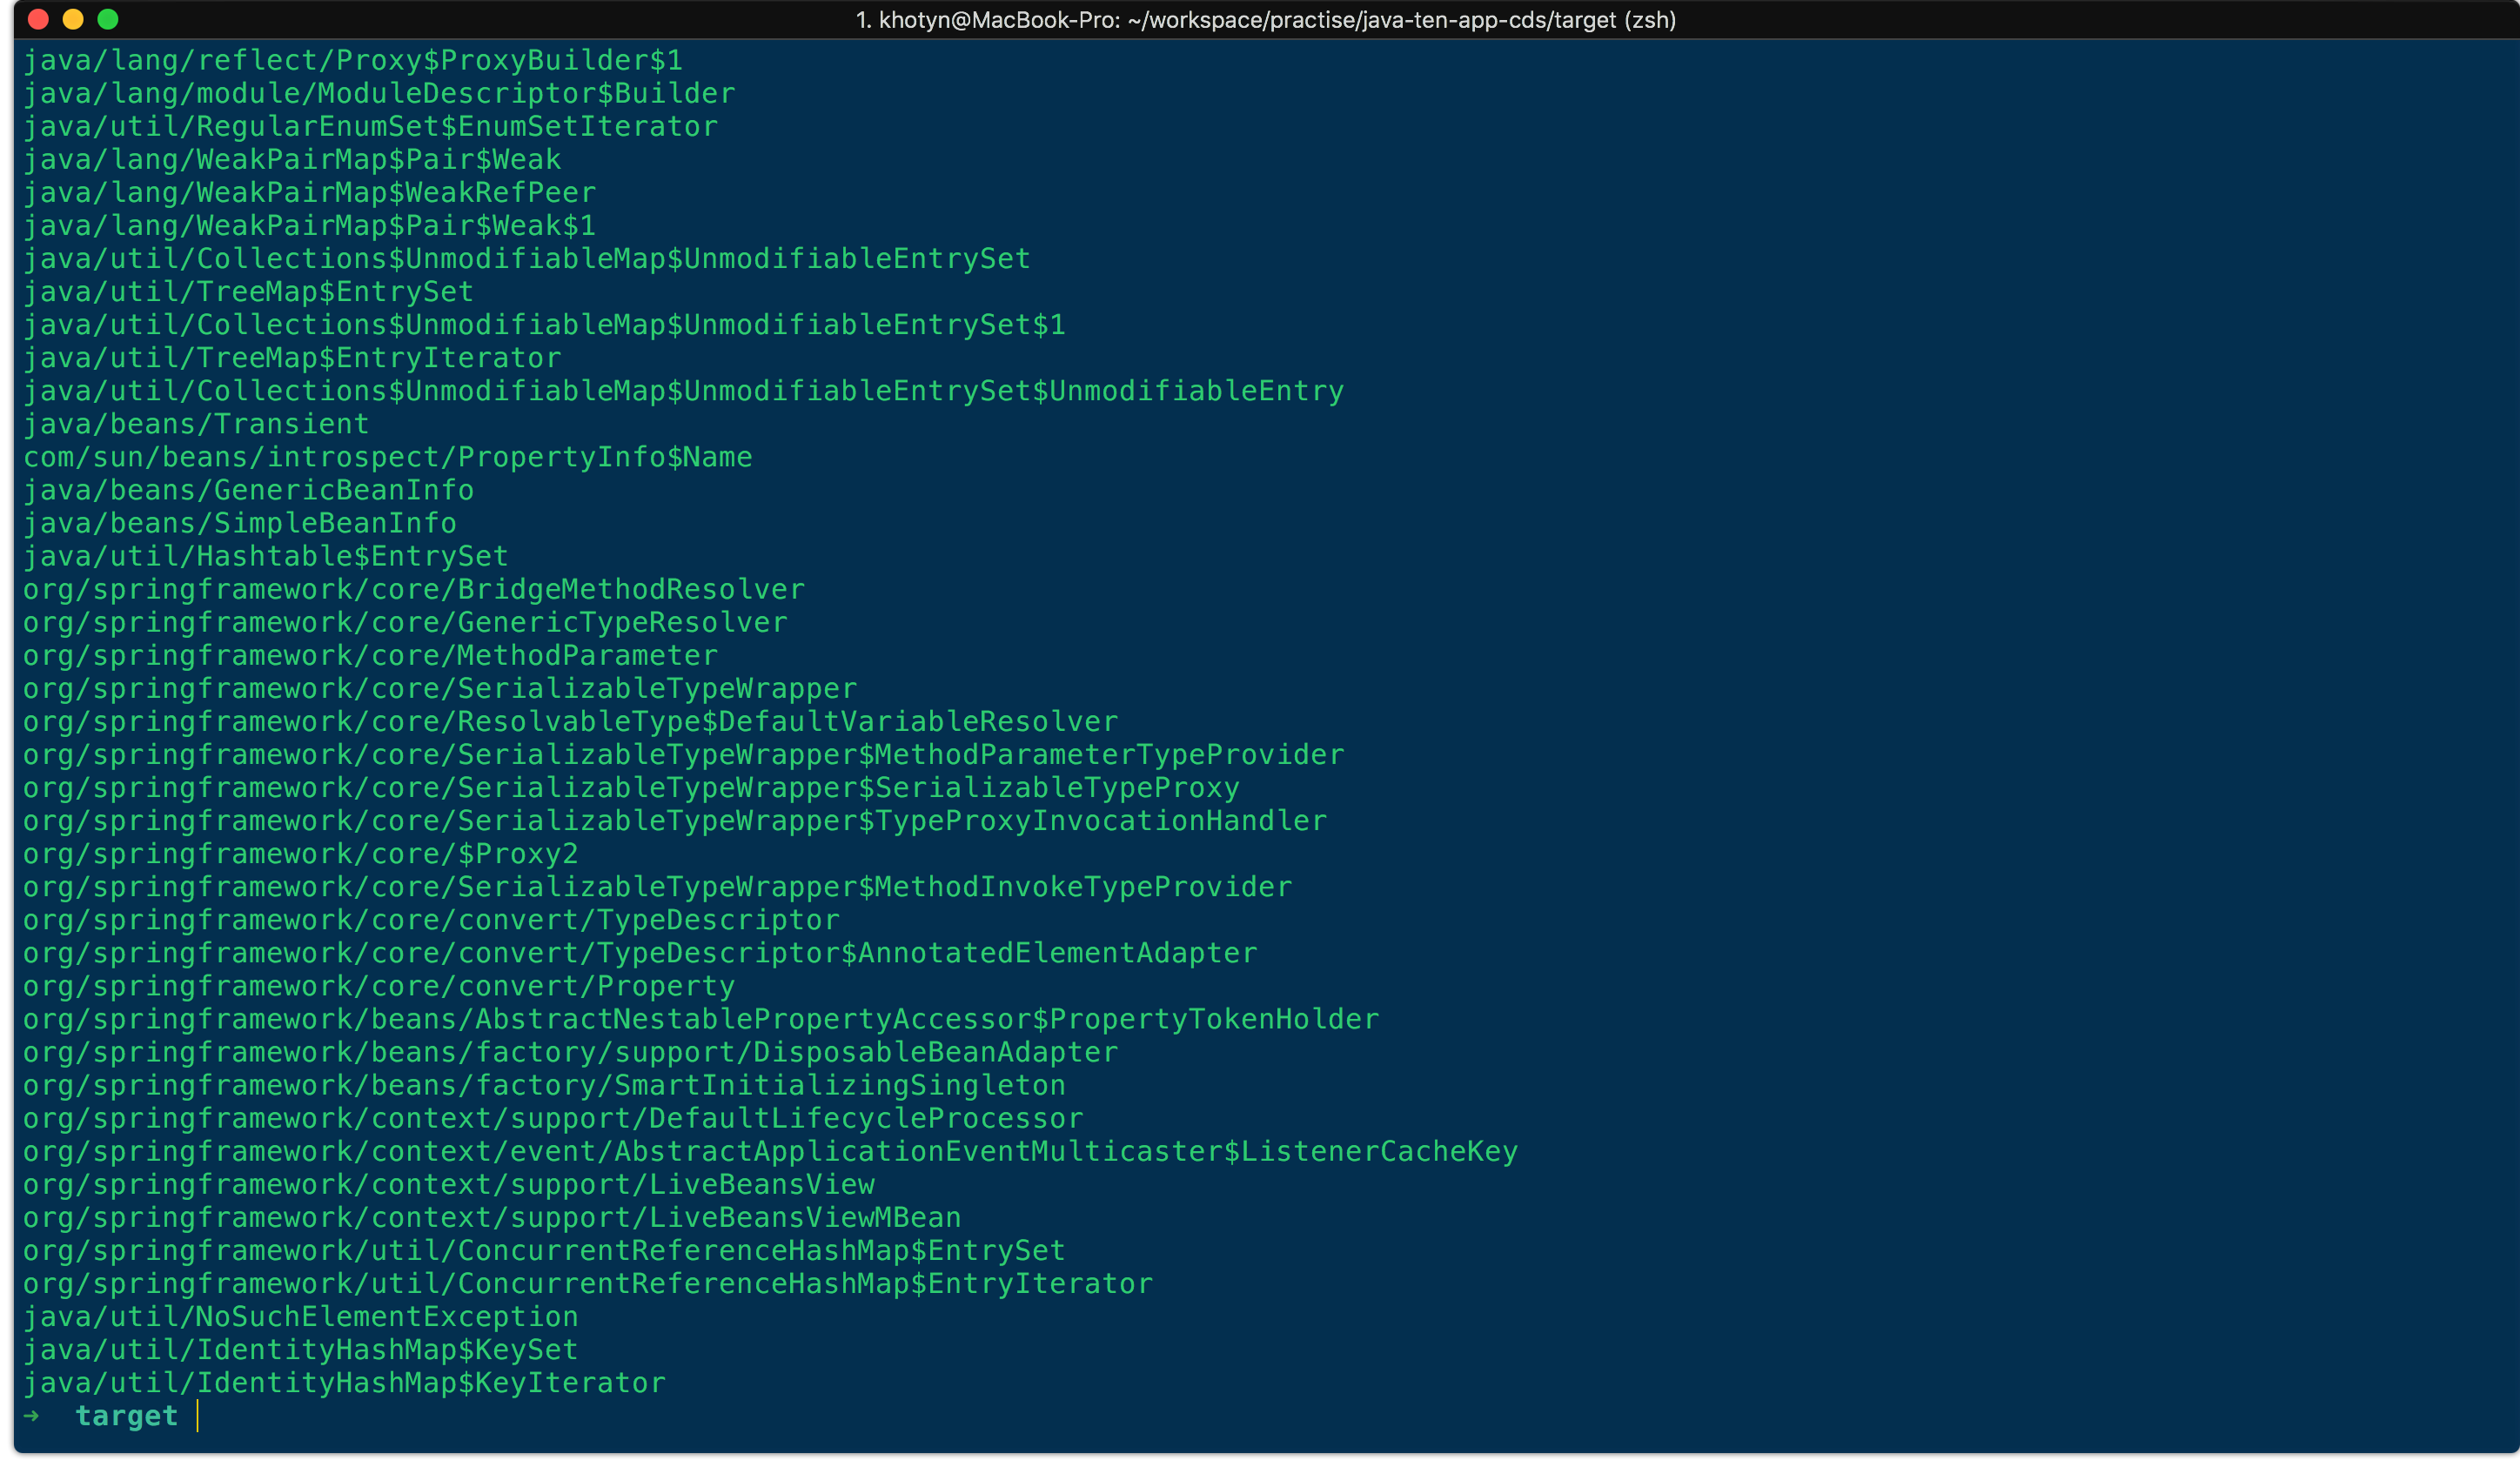2520x1467 pixels.
Task: Click the green fullscreen window button
Action: pyautogui.click(x=108, y=19)
